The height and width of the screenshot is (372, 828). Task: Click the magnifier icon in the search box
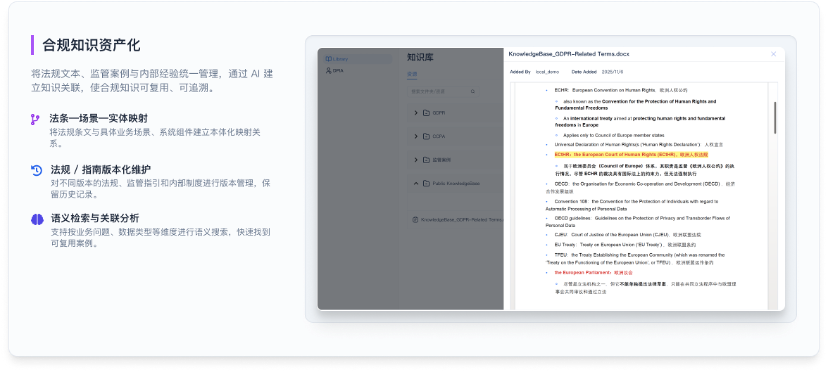click(x=473, y=91)
